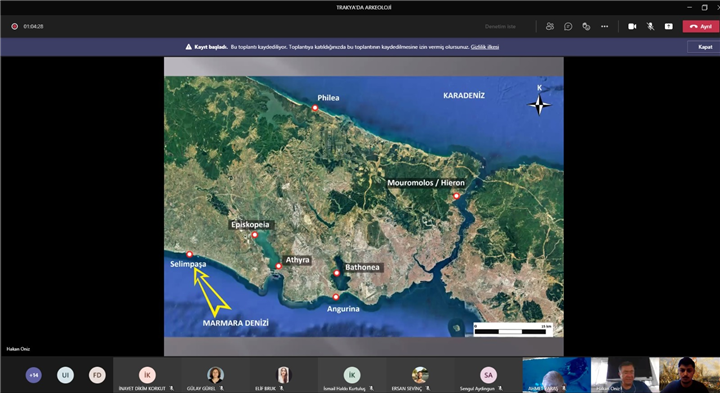Select the FD participant avatar
The image size is (720, 393).
pyautogui.click(x=97, y=375)
